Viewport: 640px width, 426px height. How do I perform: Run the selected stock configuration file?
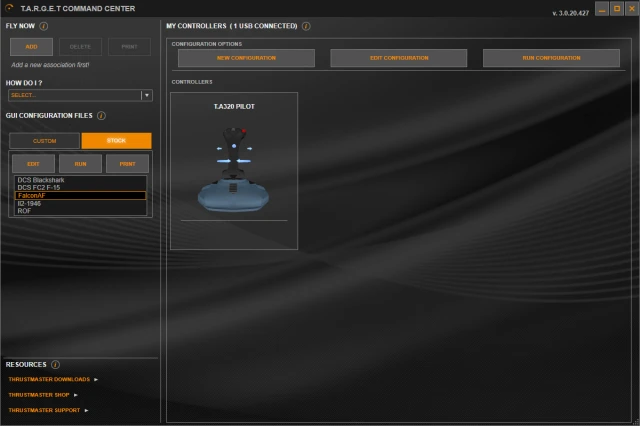click(x=80, y=164)
